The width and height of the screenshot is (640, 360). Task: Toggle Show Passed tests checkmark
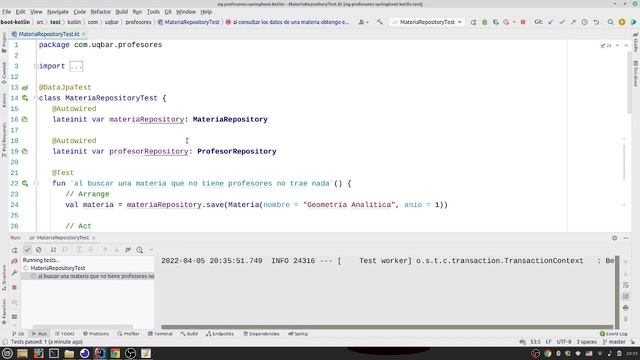[x=27, y=250]
